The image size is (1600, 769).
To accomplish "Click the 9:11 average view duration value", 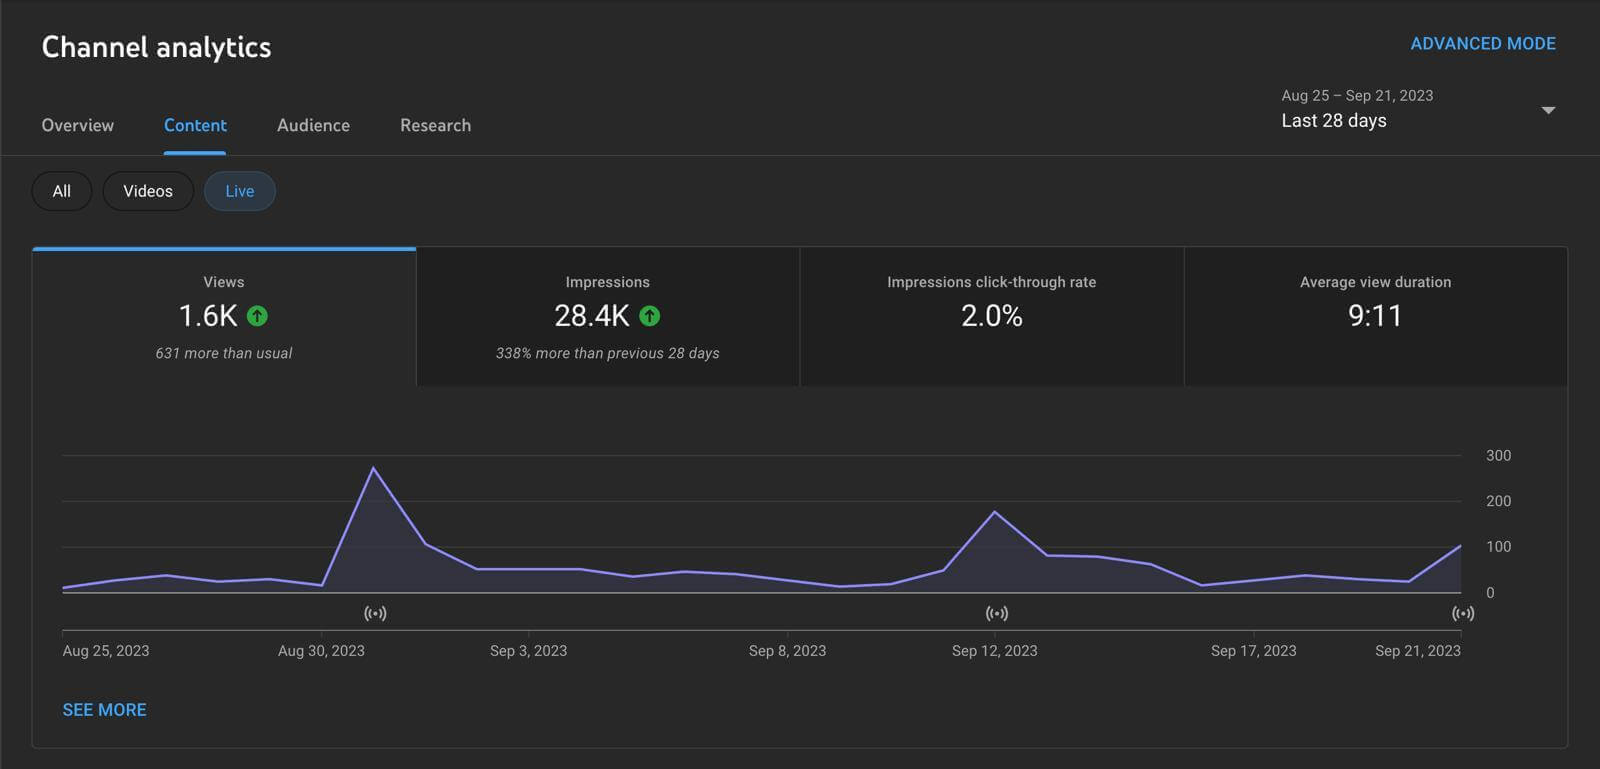I will point(1376,316).
